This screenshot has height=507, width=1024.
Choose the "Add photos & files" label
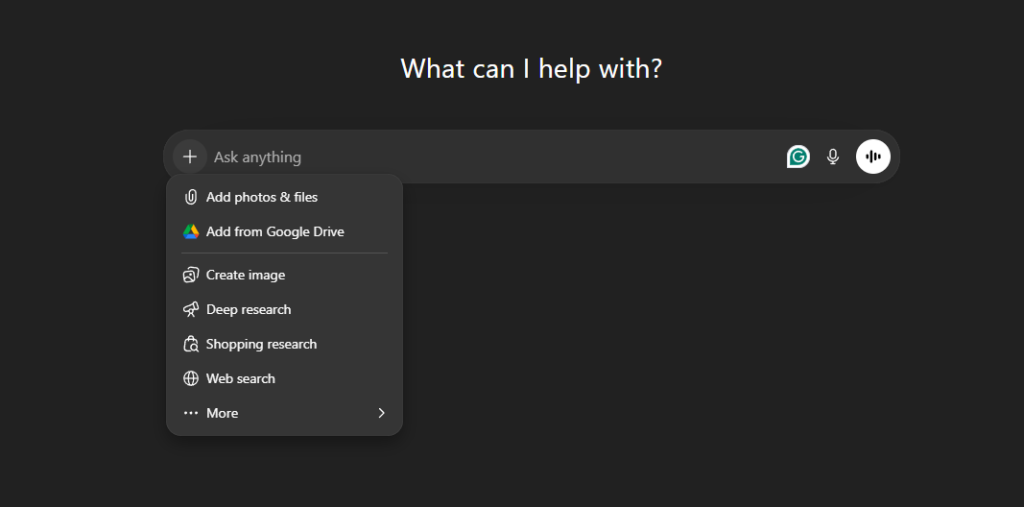coord(262,197)
